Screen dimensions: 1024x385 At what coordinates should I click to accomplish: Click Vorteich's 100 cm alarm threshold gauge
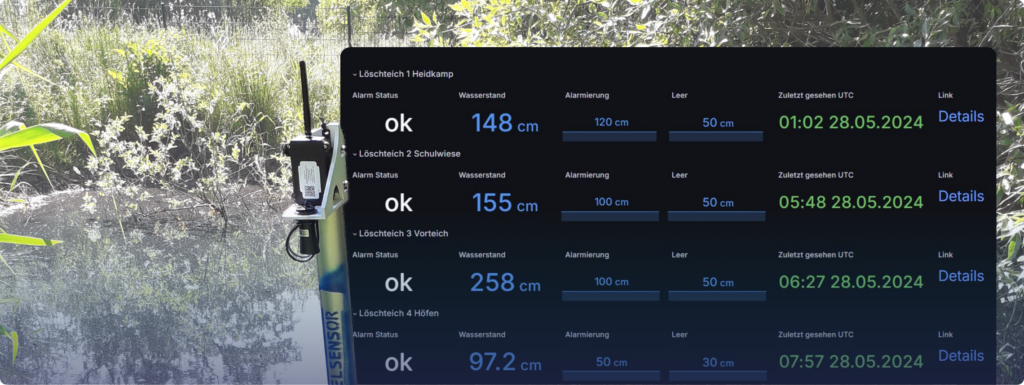[x=611, y=288]
